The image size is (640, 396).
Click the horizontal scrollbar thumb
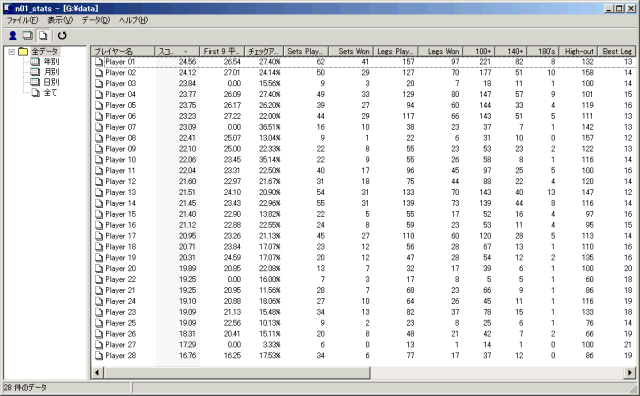tap(237, 372)
